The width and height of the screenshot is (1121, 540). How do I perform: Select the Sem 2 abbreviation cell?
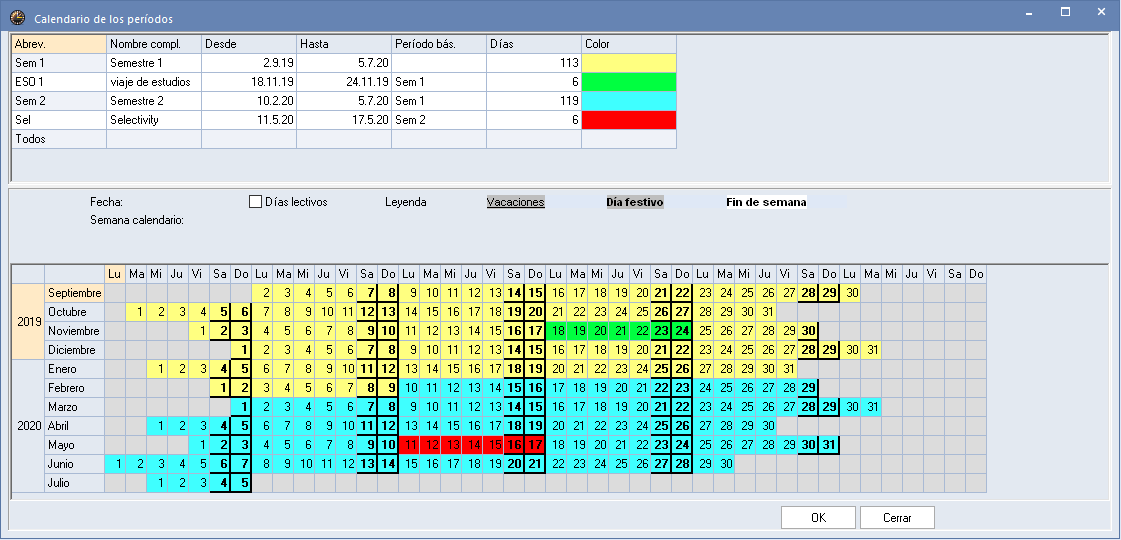(59, 101)
